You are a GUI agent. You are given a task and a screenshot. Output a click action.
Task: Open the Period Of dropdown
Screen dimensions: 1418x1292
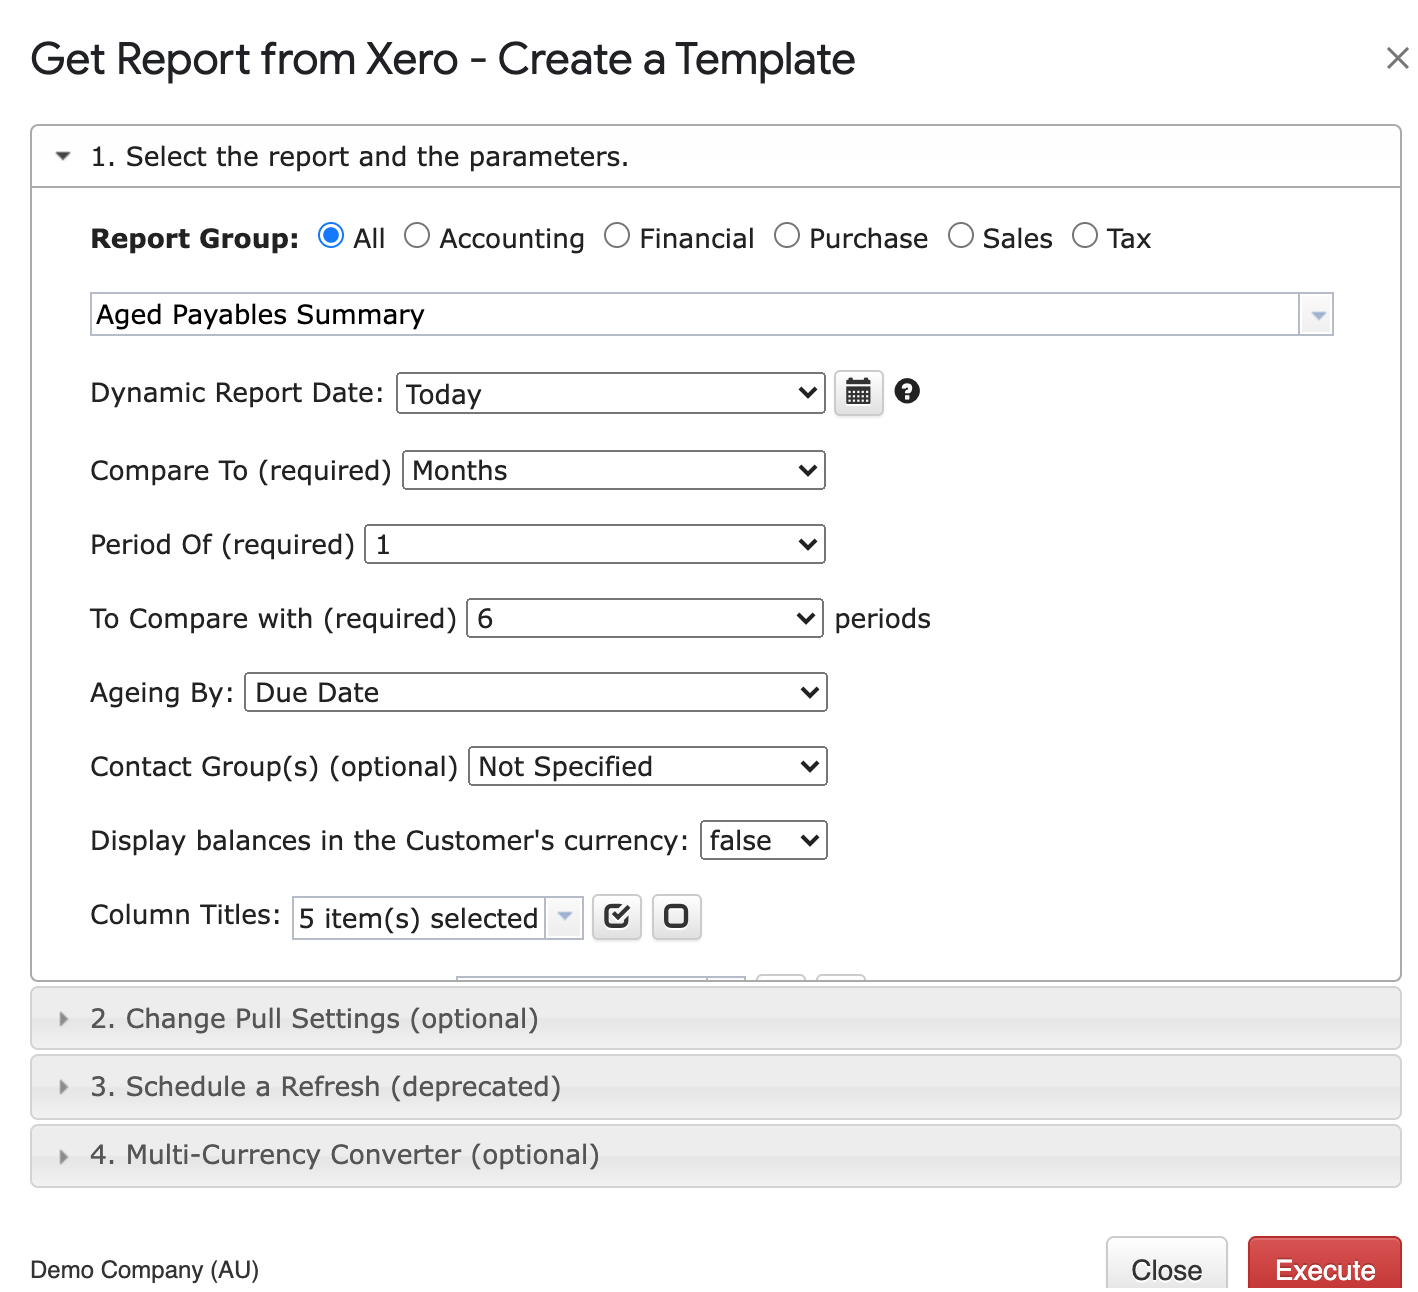tap(595, 544)
